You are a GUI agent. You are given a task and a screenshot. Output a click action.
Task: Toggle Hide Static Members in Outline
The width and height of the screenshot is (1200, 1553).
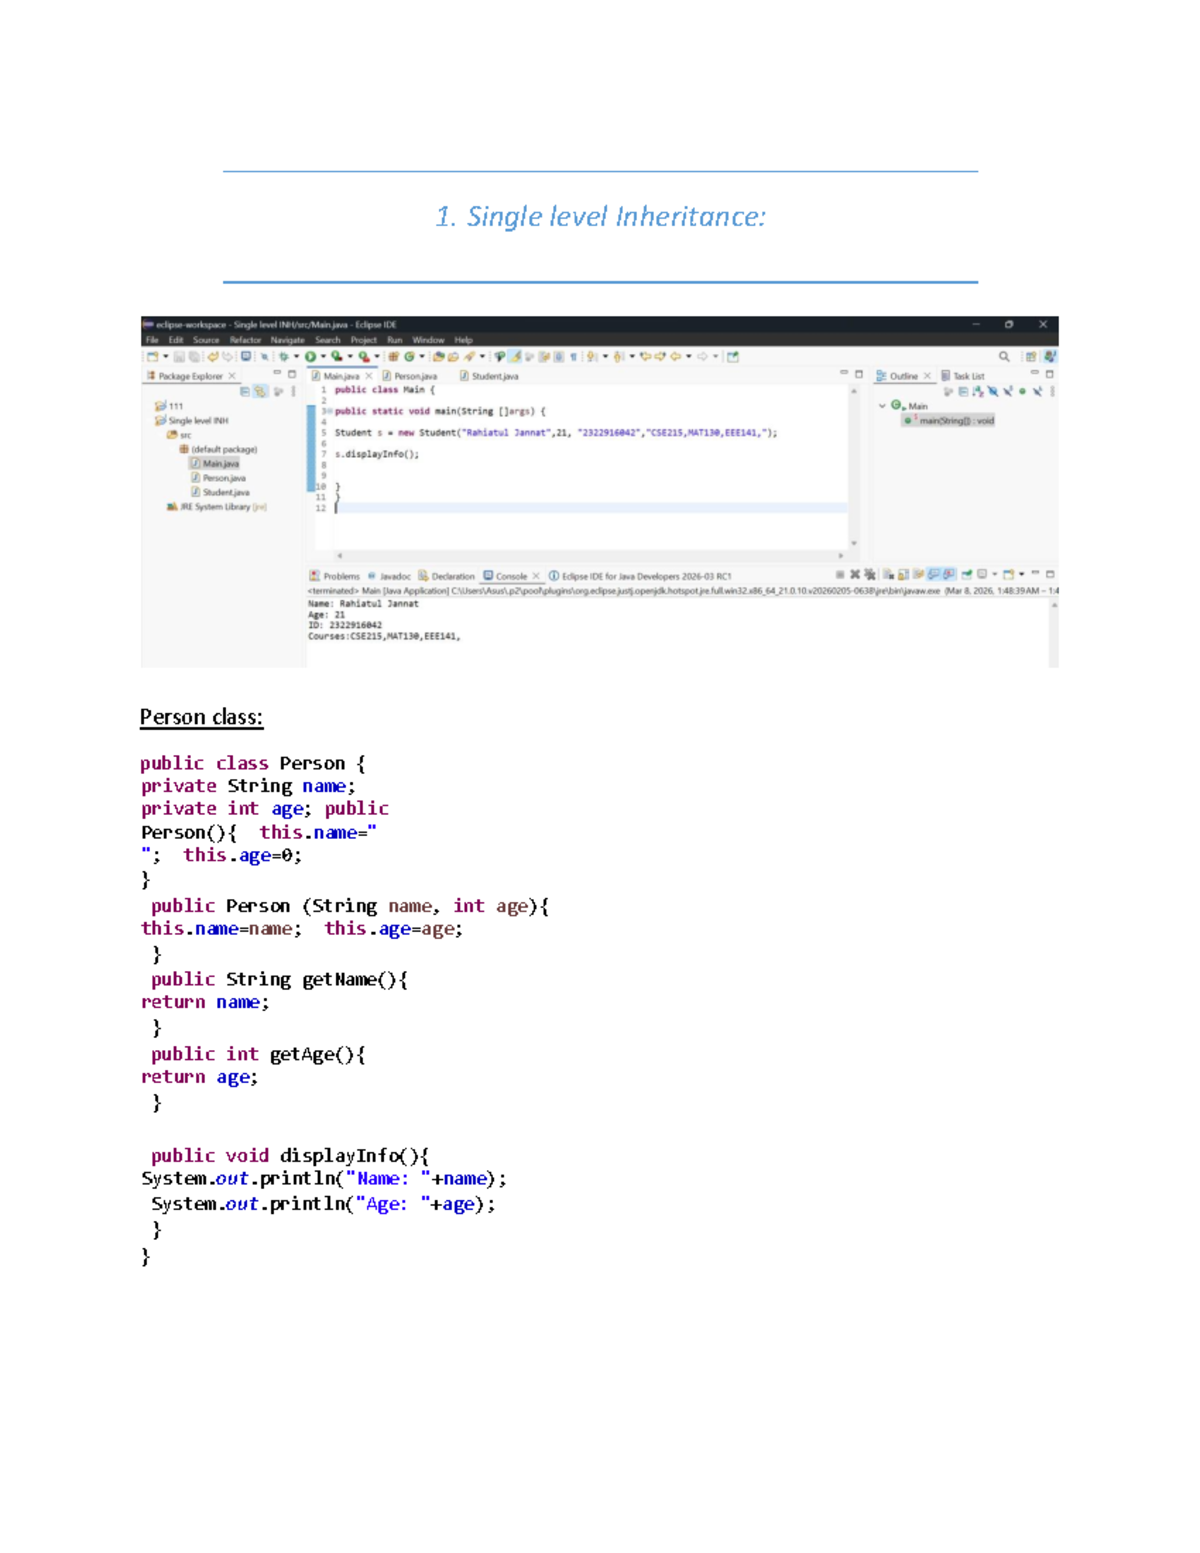(x=1007, y=391)
